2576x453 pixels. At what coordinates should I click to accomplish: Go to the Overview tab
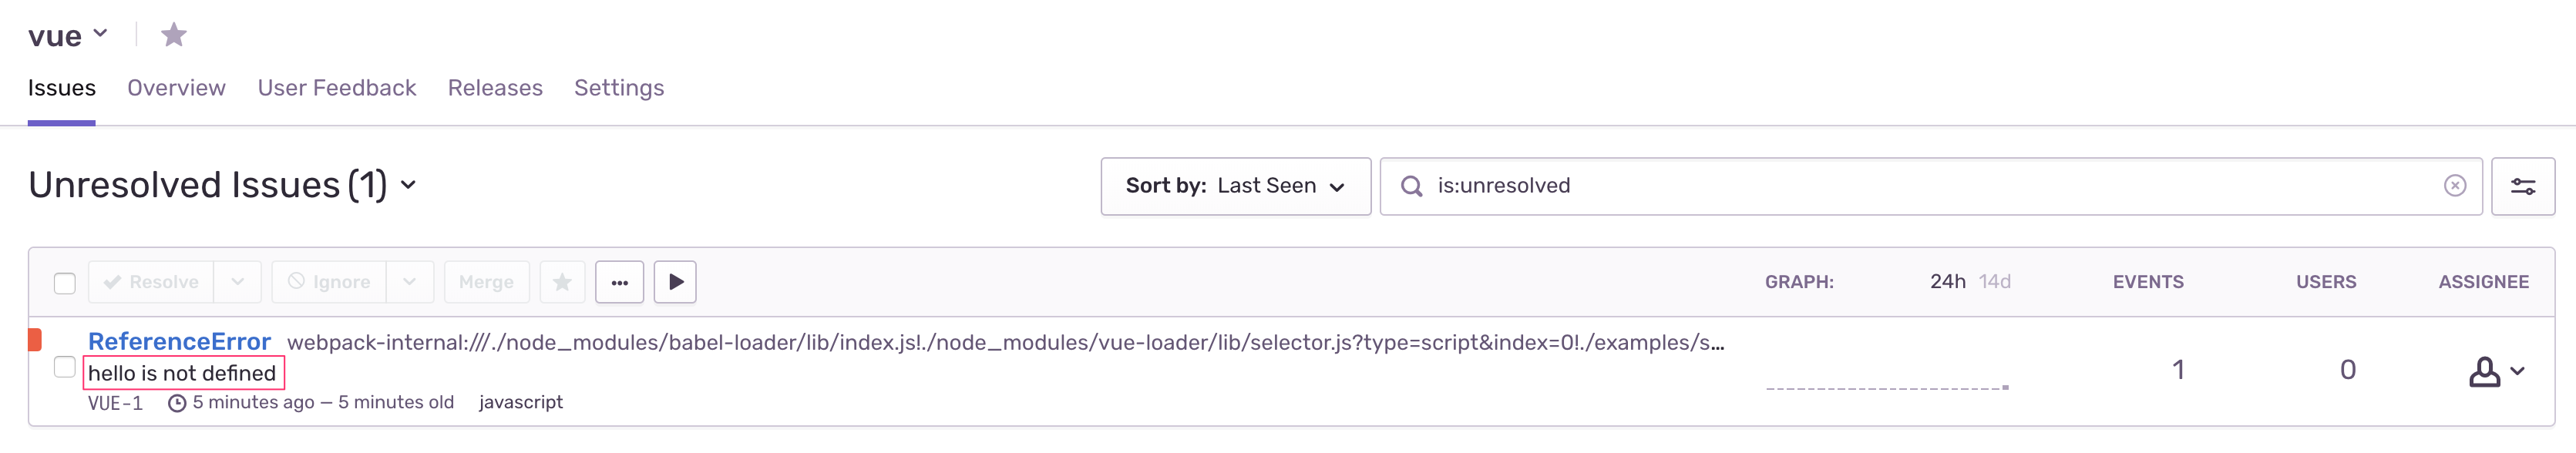tap(176, 88)
